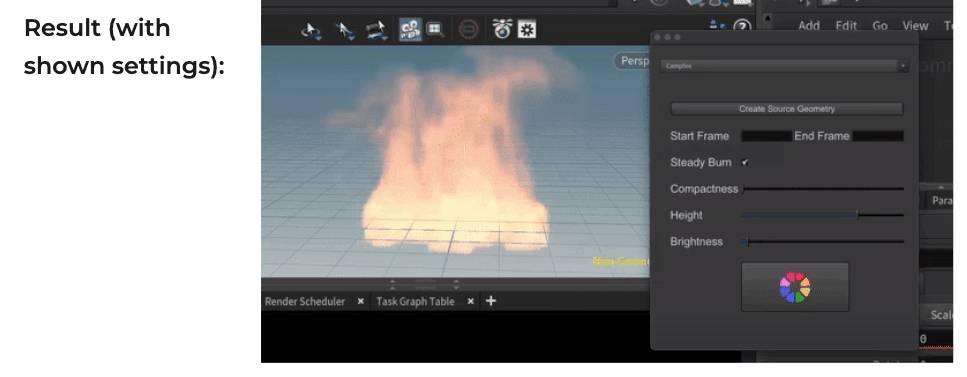This screenshot has width=967, height=377.
Task: Open the Add menu
Action: point(809,26)
